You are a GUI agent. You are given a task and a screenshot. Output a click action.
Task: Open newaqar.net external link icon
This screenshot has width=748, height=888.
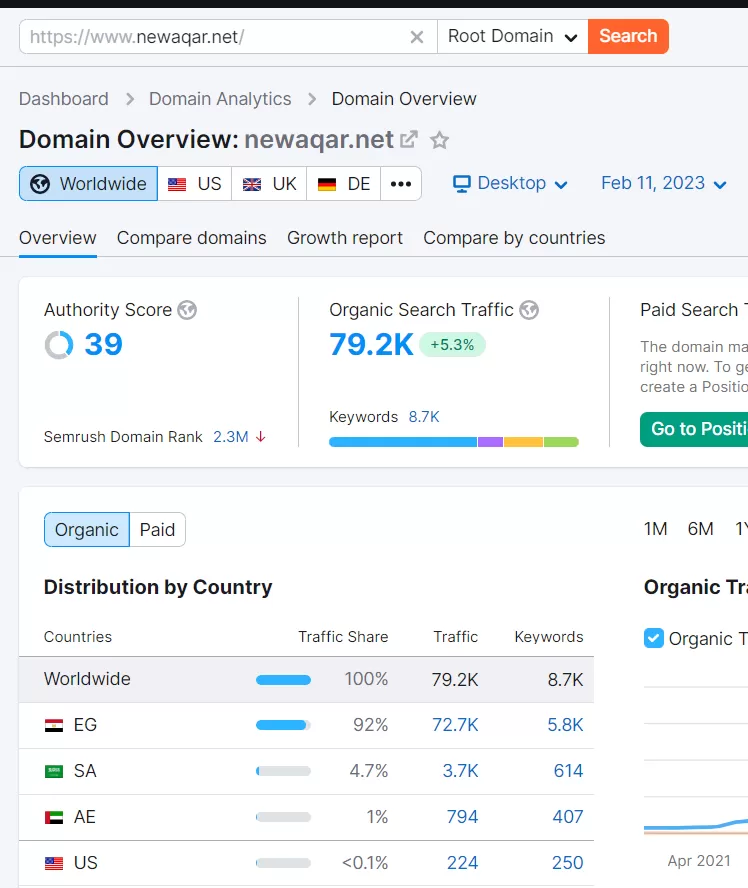[409, 139]
